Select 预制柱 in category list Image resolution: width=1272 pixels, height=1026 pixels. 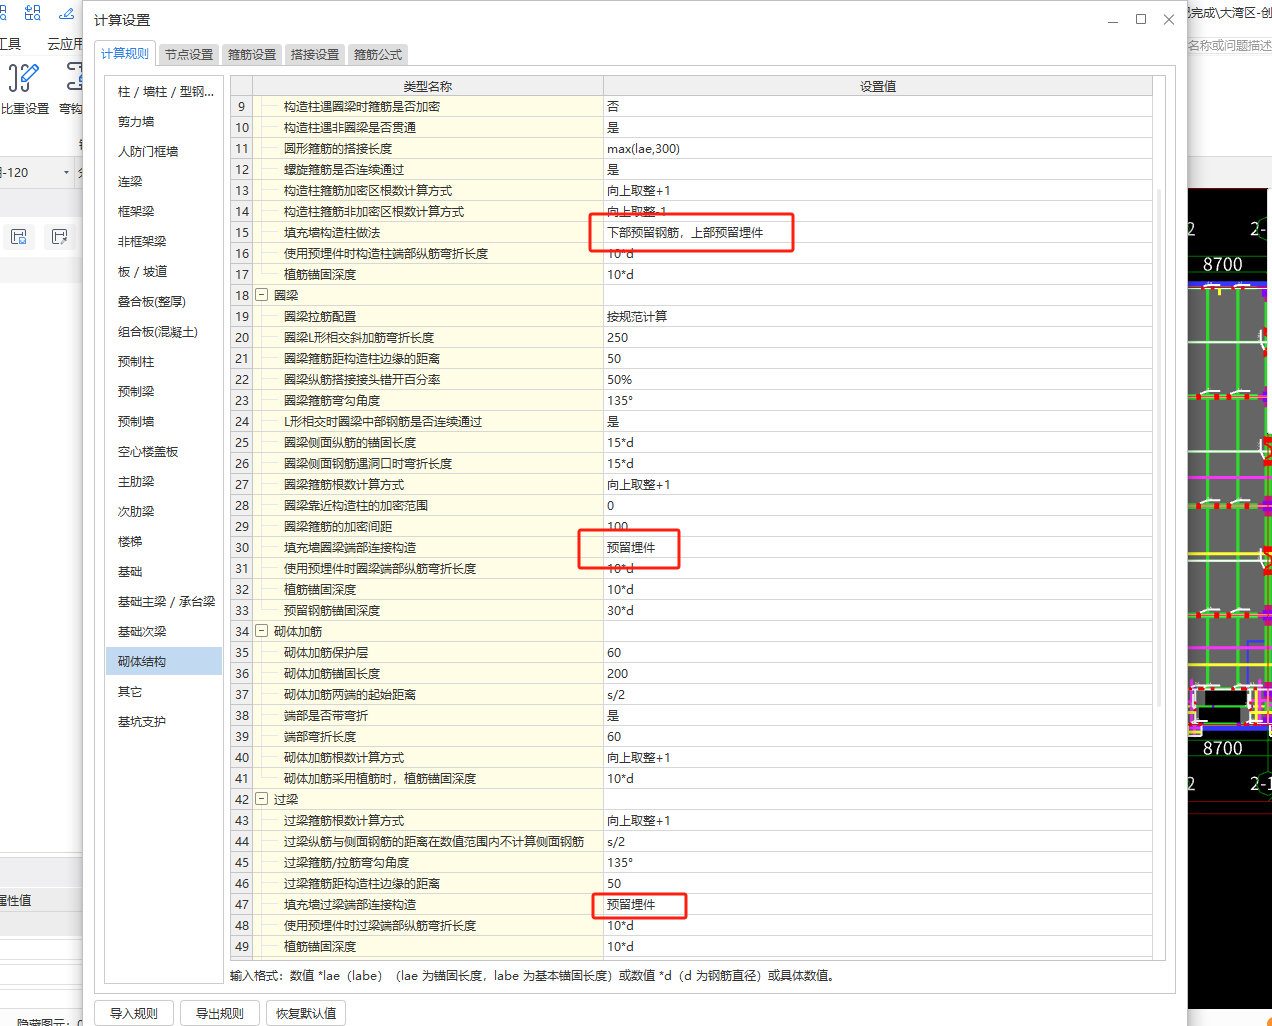[164, 362]
